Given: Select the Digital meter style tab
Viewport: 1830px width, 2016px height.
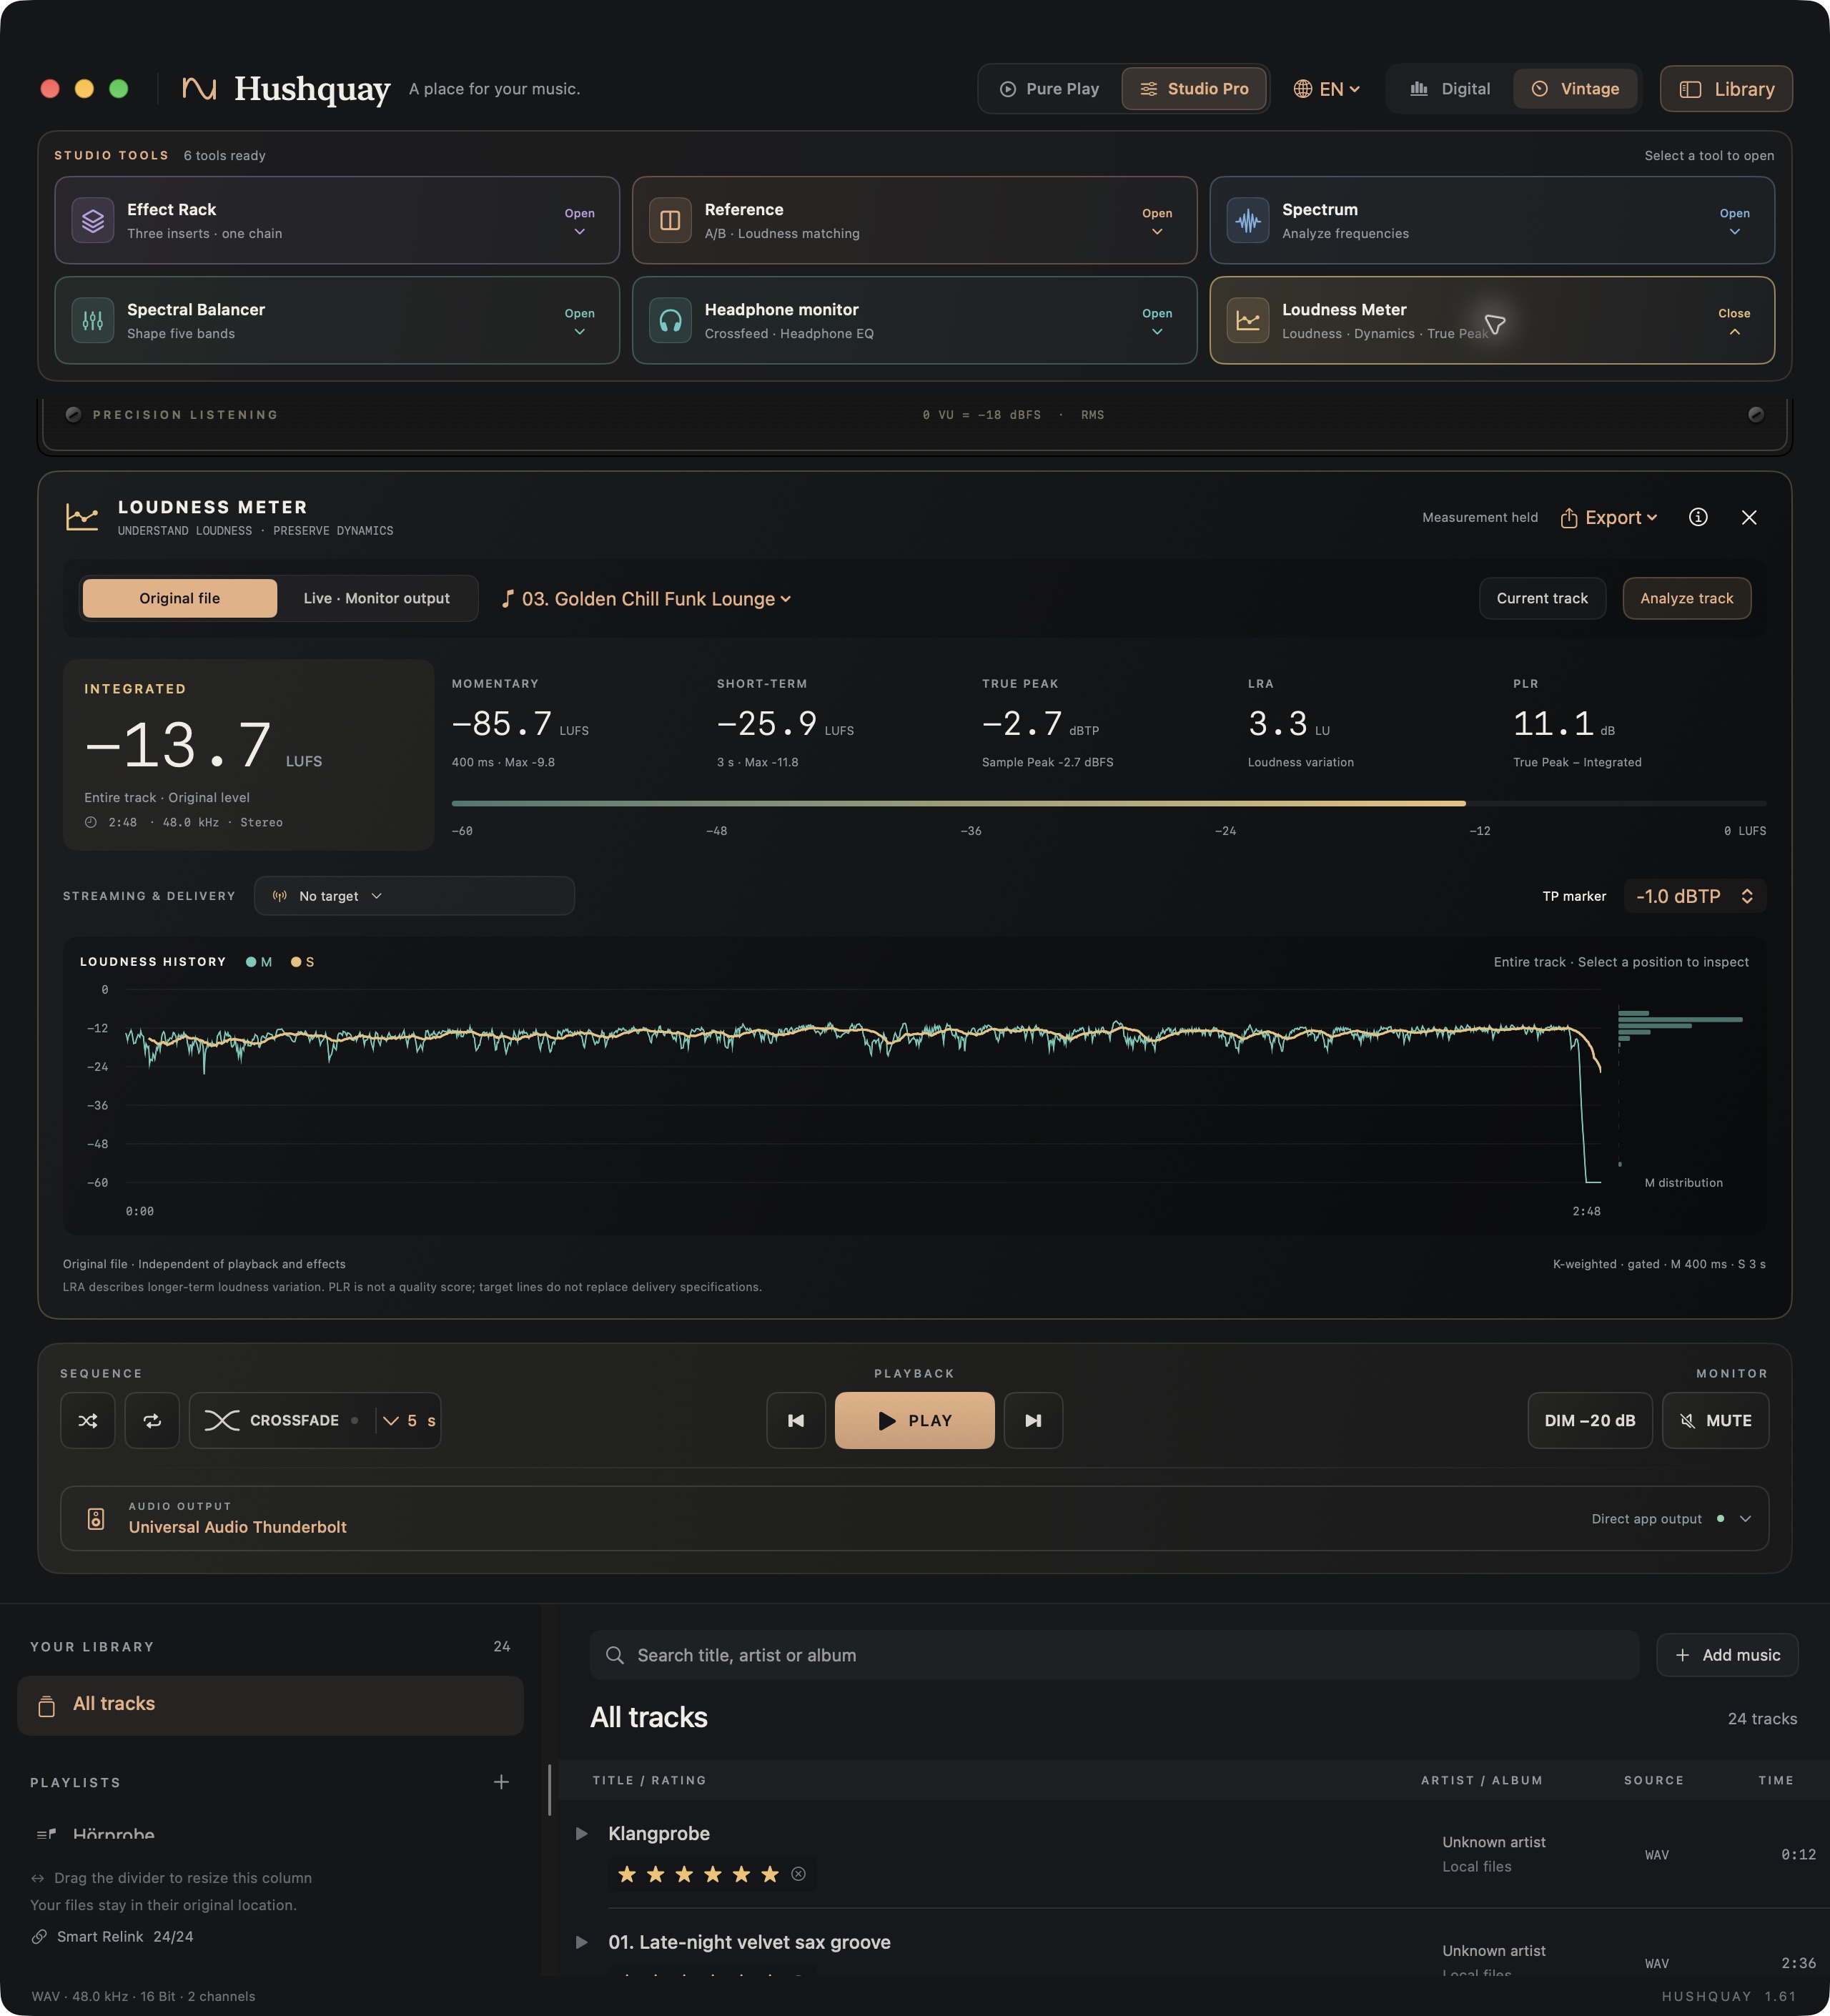Looking at the screenshot, I should pyautogui.click(x=1450, y=89).
